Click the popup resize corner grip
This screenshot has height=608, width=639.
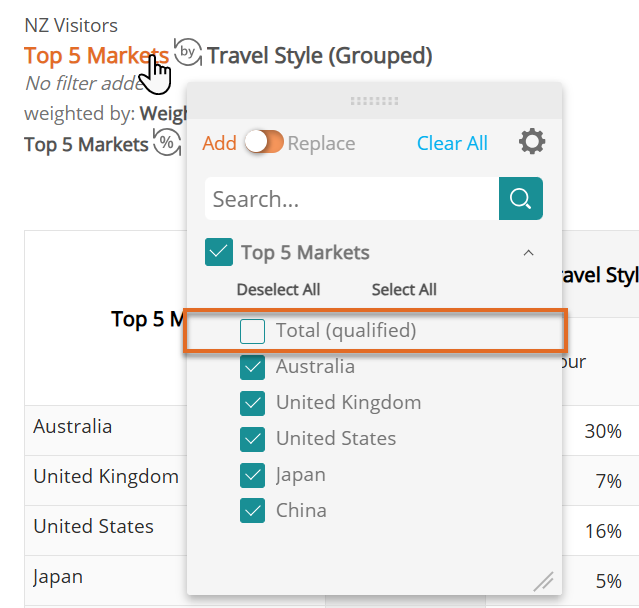tap(544, 581)
